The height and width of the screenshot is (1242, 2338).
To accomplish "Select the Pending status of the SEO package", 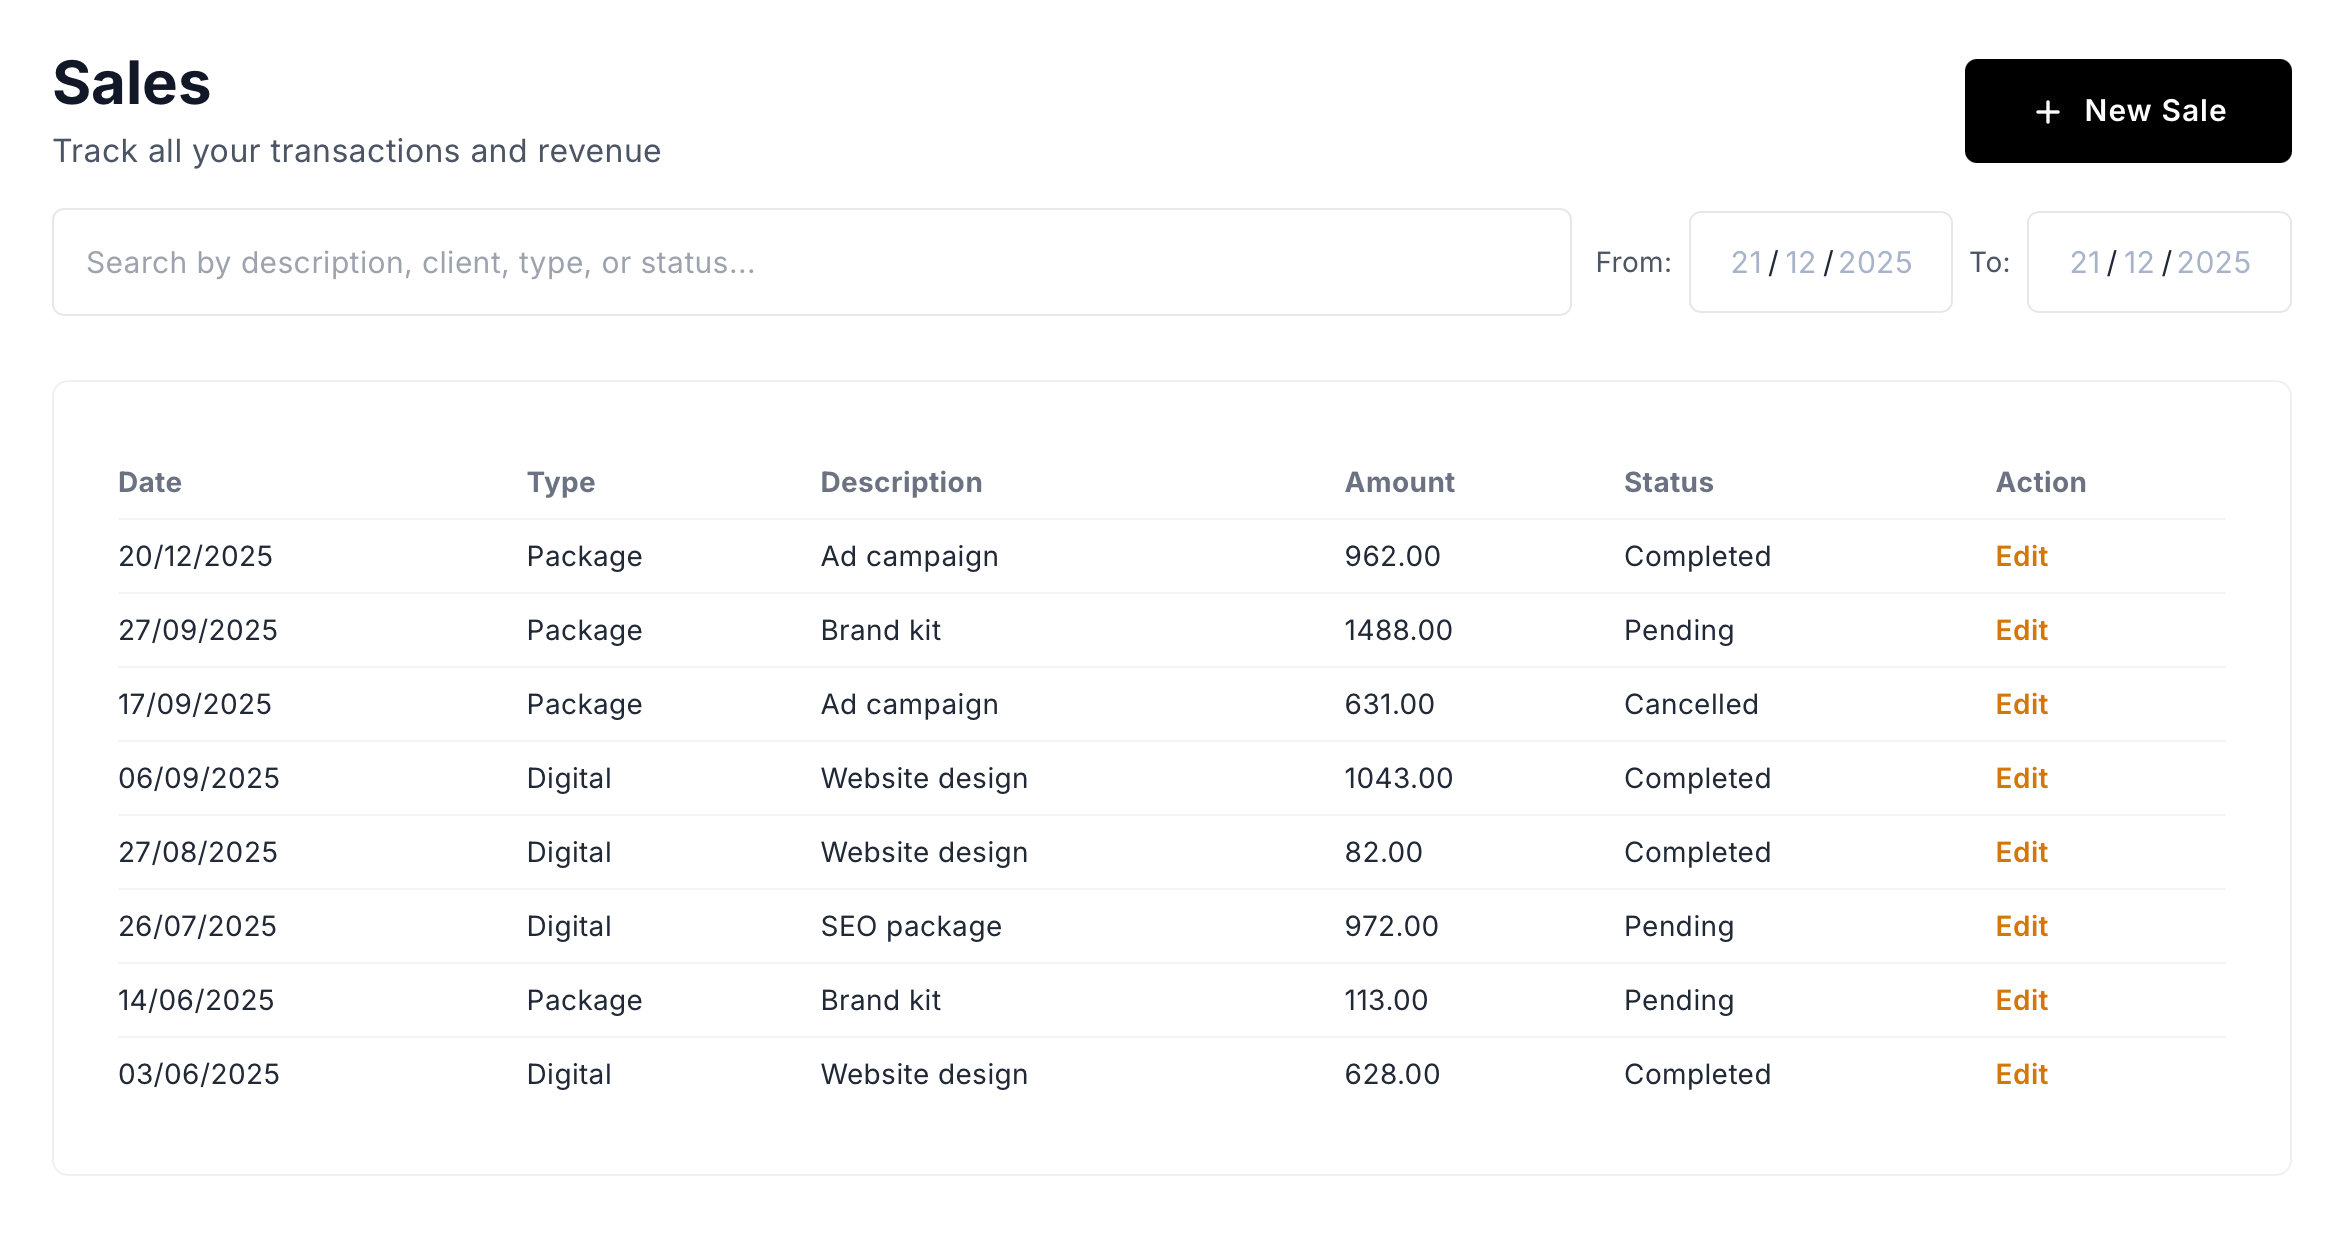I will tap(1679, 926).
